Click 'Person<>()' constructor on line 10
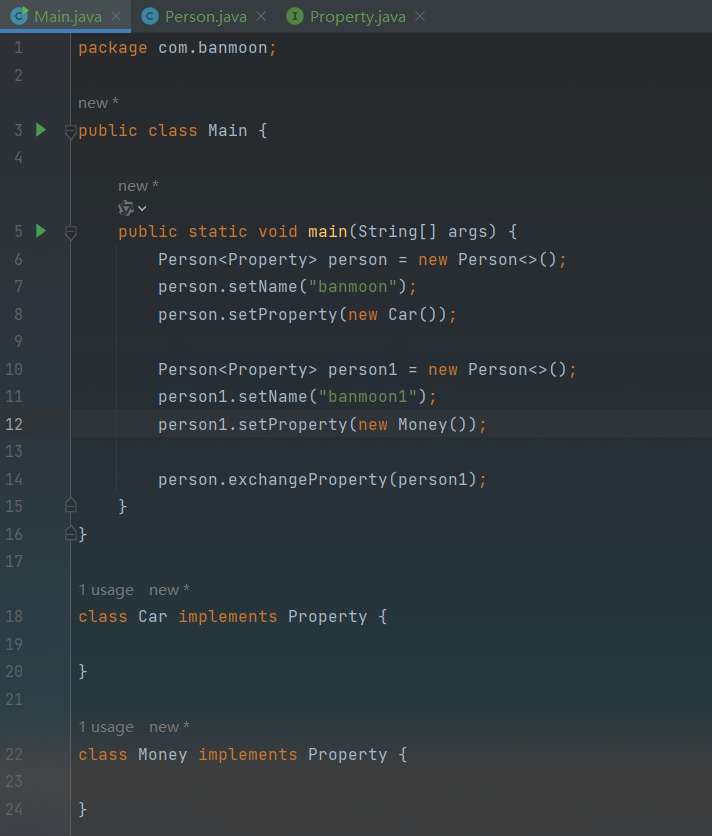The height and width of the screenshot is (836, 712). (517, 369)
